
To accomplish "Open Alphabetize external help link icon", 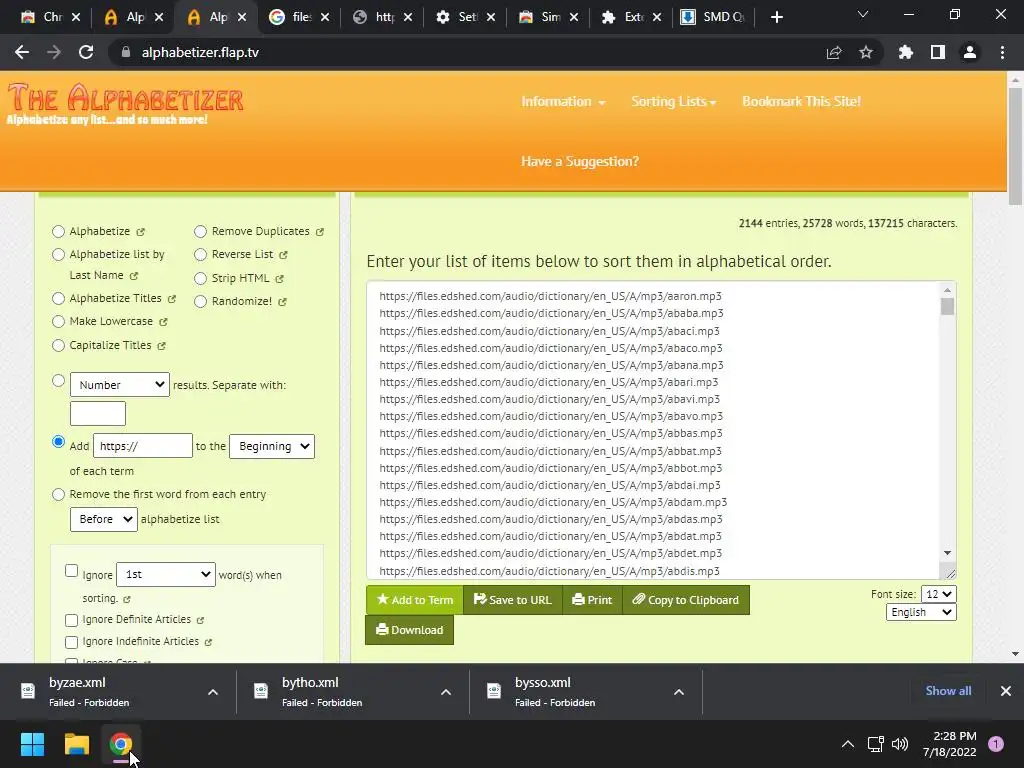I will point(140,232).
